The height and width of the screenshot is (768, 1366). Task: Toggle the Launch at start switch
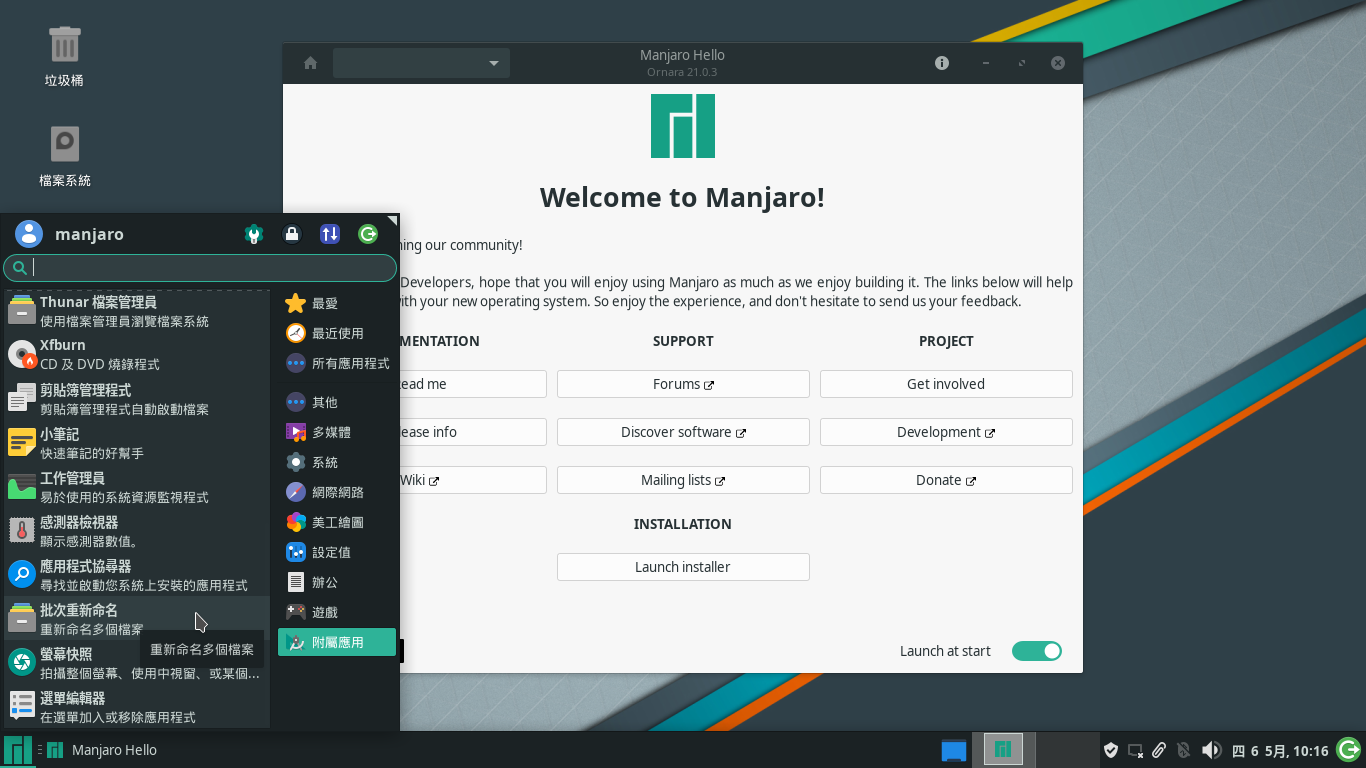(1037, 651)
